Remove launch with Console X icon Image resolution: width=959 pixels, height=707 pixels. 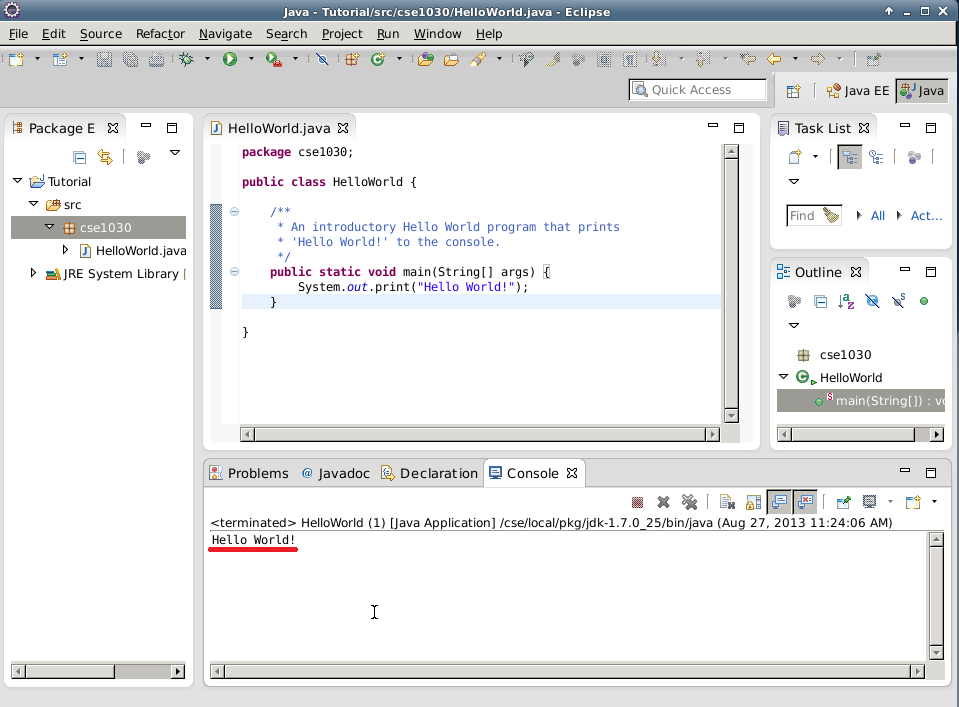663,502
